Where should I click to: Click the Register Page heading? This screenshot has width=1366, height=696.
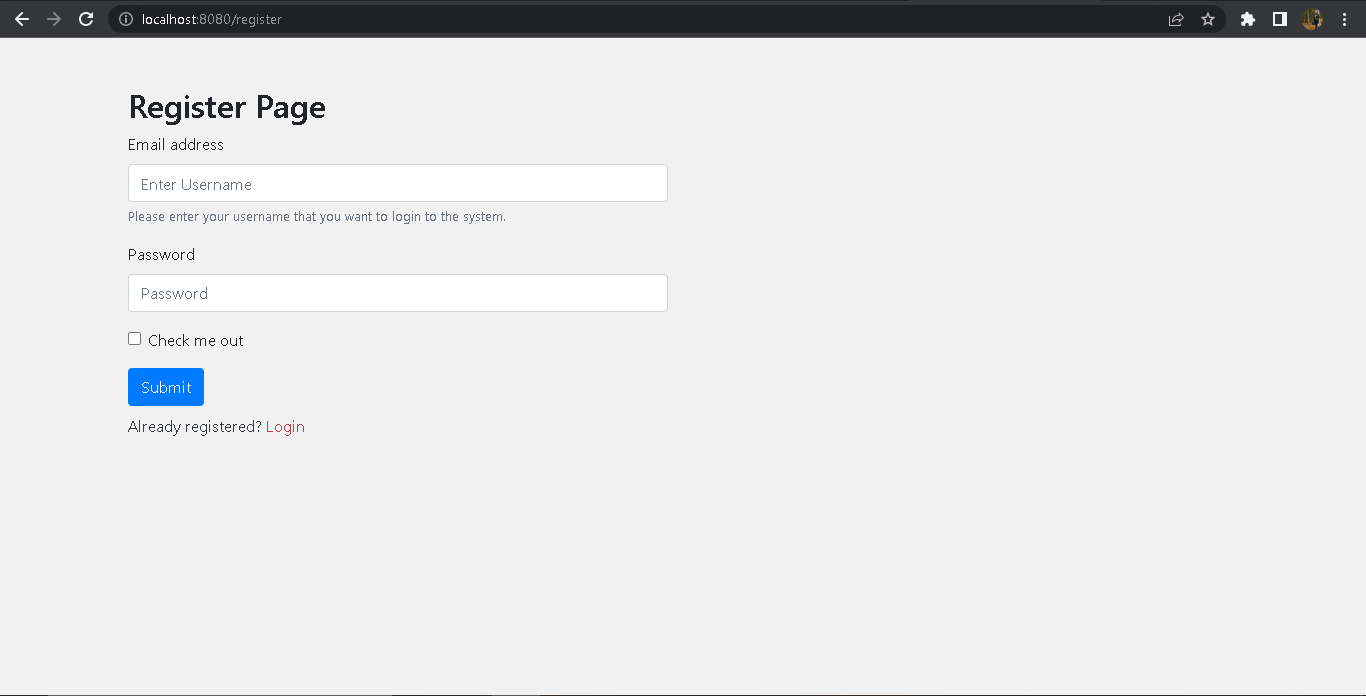[x=226, y=107]
